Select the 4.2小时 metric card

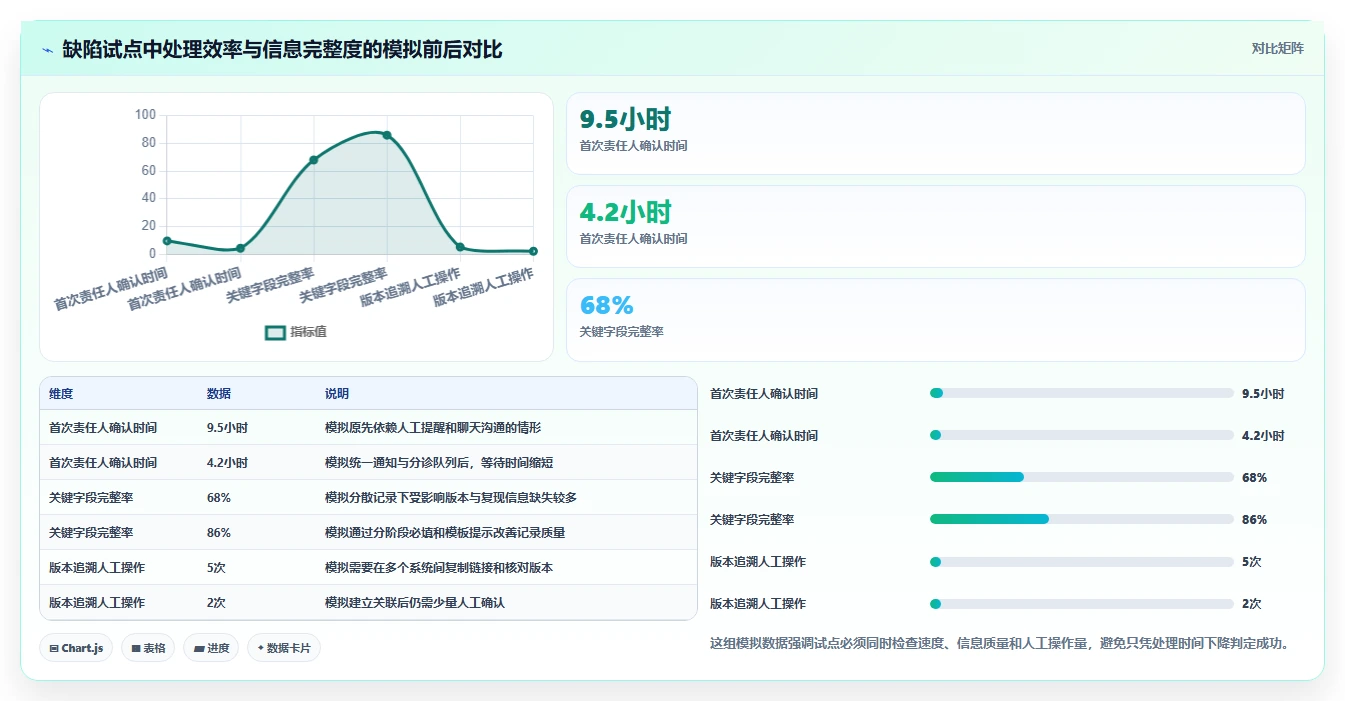pyautogui.click(x=935, y=227)
